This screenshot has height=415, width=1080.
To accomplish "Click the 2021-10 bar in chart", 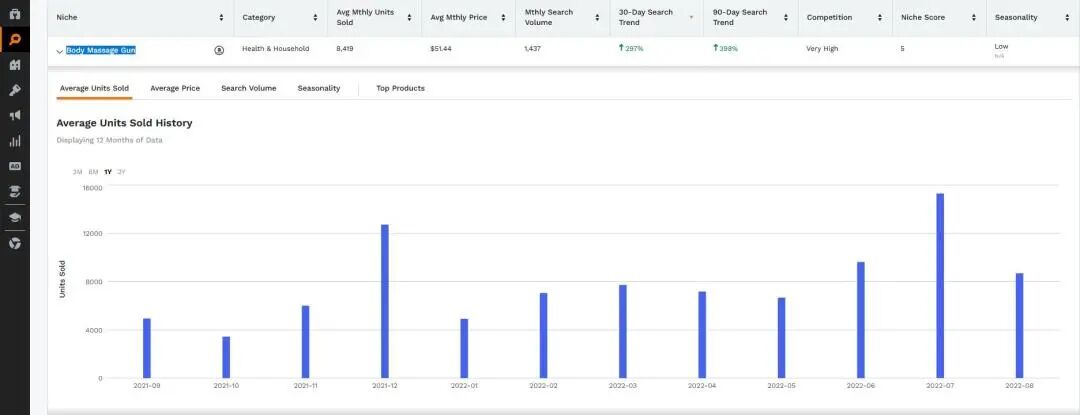I will point(226,357).
